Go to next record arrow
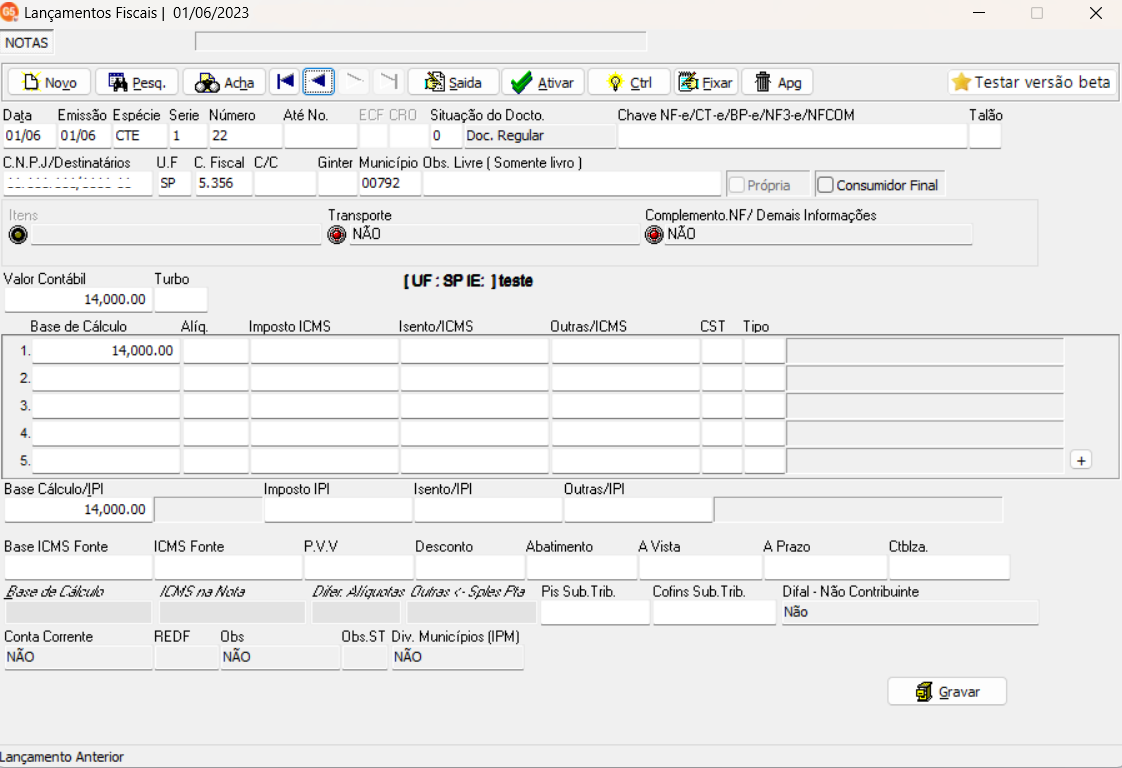Image resolution: width=1122 pixels, height=768 pixels. click(353, 82)
